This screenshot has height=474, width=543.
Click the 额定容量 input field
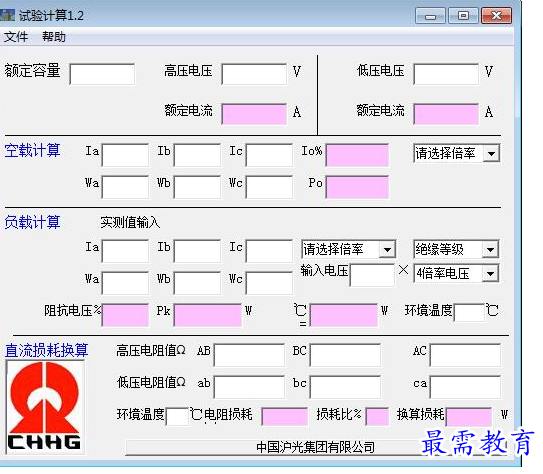coord(102,74)
